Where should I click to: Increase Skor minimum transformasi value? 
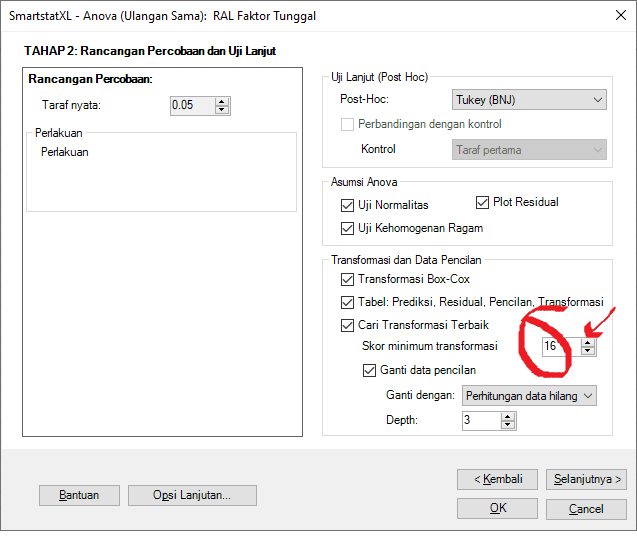[588, 341]
